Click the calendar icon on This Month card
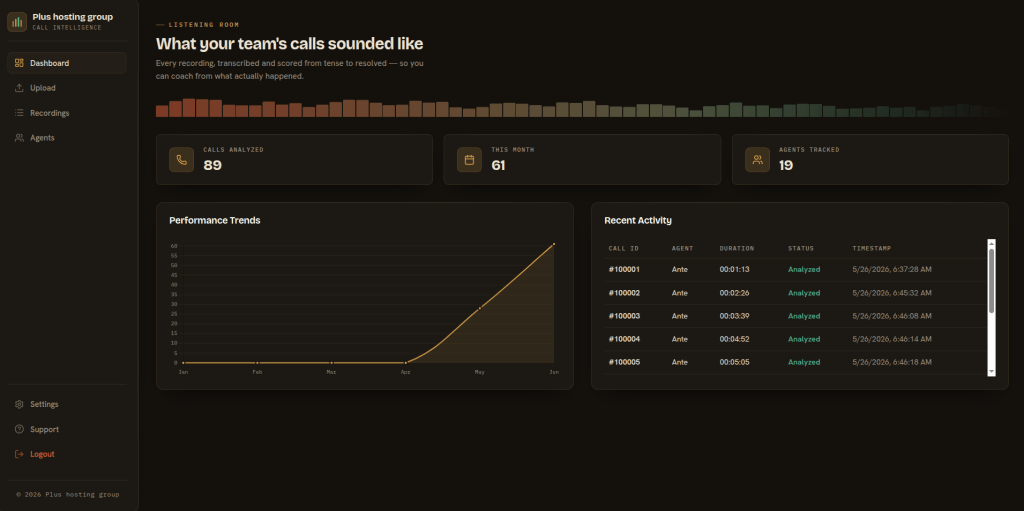The width and height of the screenshot is (1024, 511). point(469,159)
